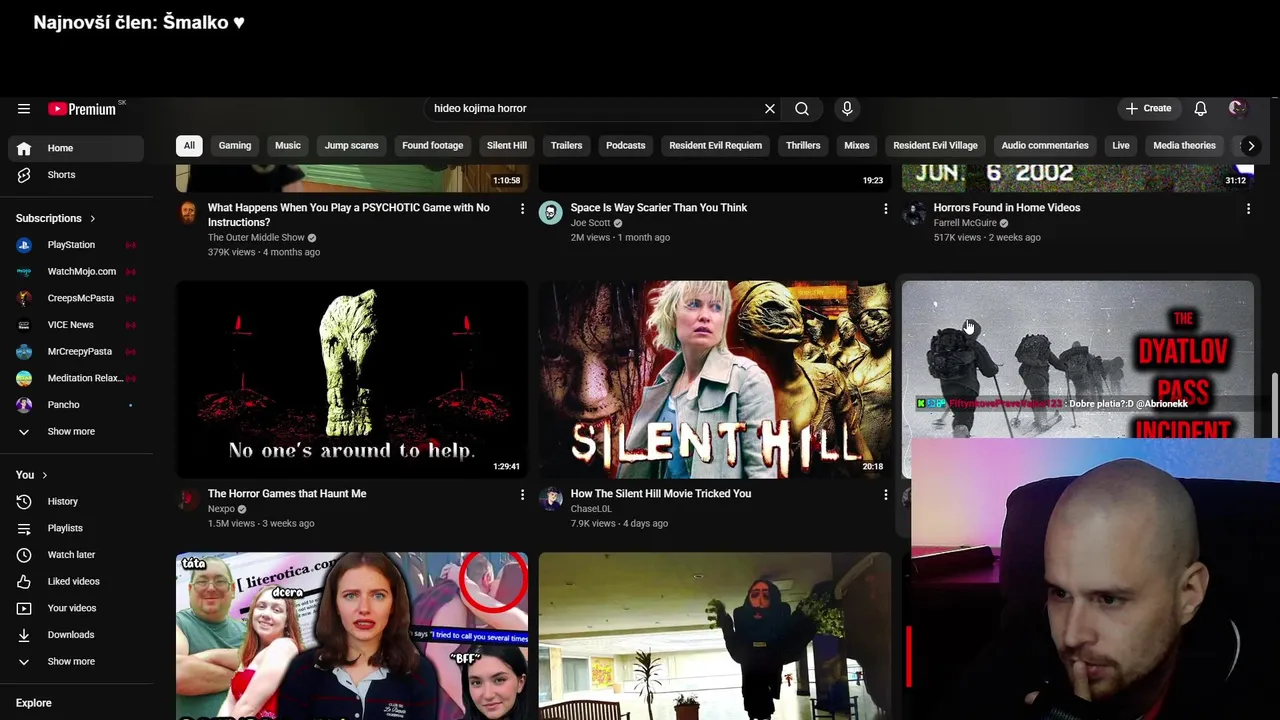The height and width of the screenshot is (720, 1280).
Task: Open Pancho subscription
Action: click(x=76, y=405)
